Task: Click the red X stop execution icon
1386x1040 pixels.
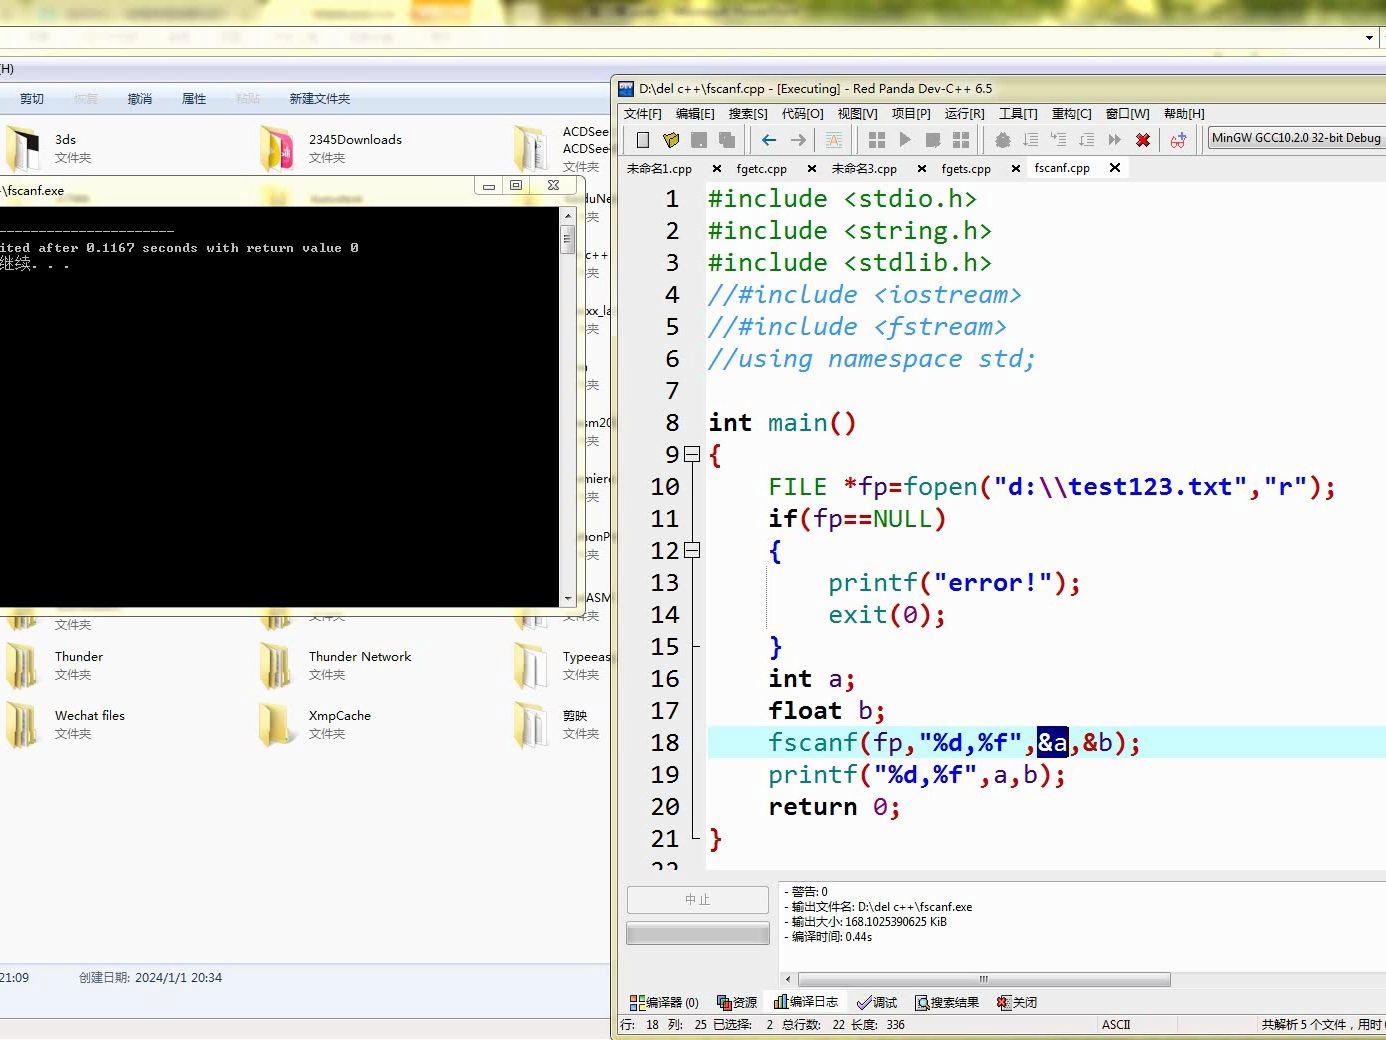Action: click(1143, 140)
